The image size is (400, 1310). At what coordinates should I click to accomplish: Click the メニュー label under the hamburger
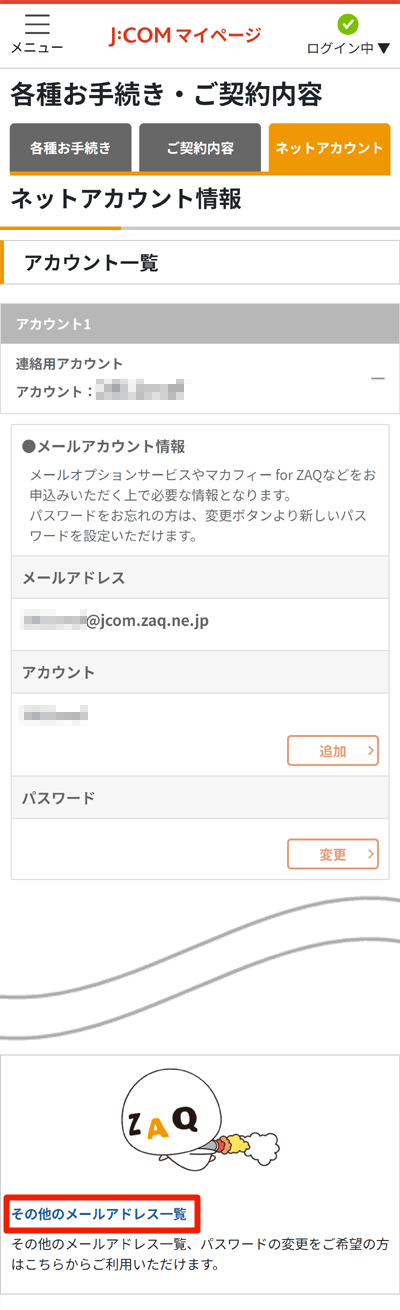click(x=37, y=48)
